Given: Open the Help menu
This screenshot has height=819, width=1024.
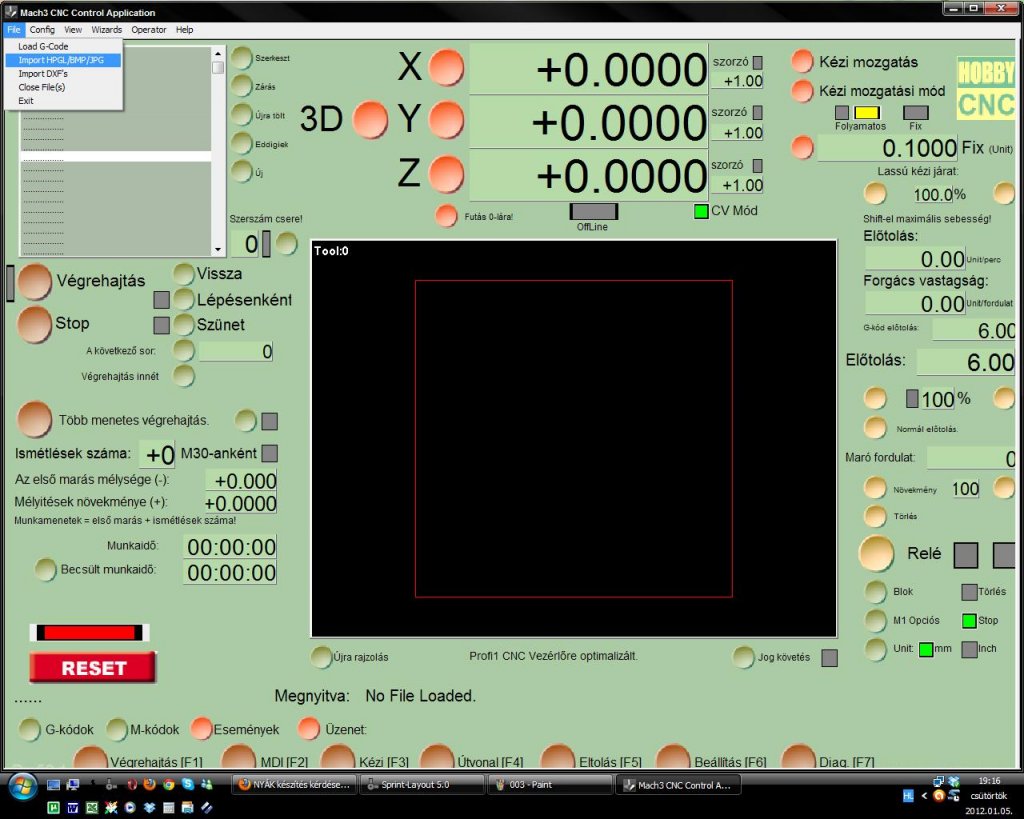Looking at the screenshot, I should click(184, 29).
